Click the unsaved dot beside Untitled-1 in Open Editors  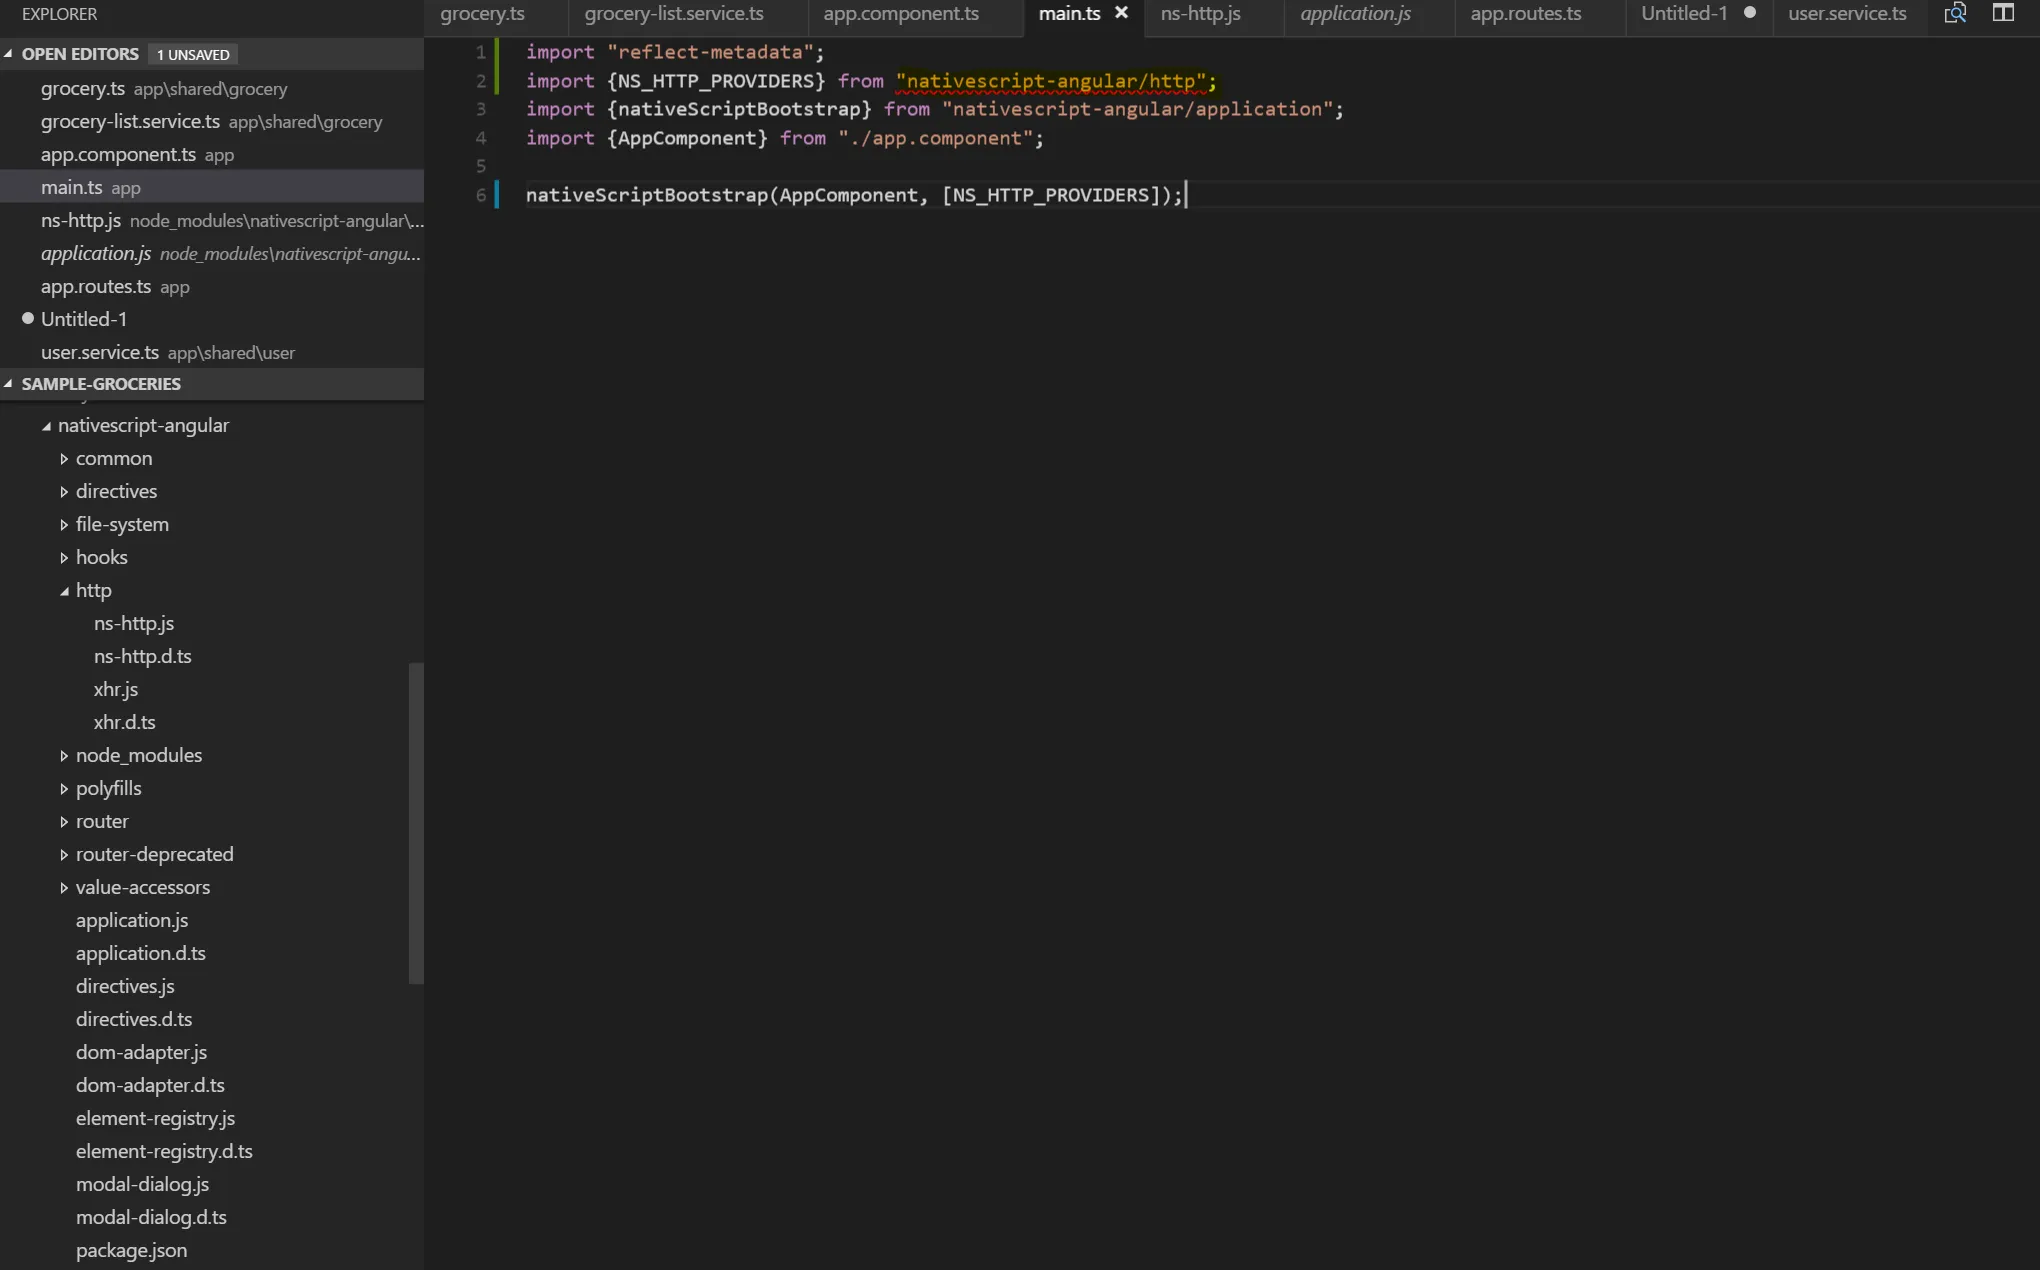(28, 319)
